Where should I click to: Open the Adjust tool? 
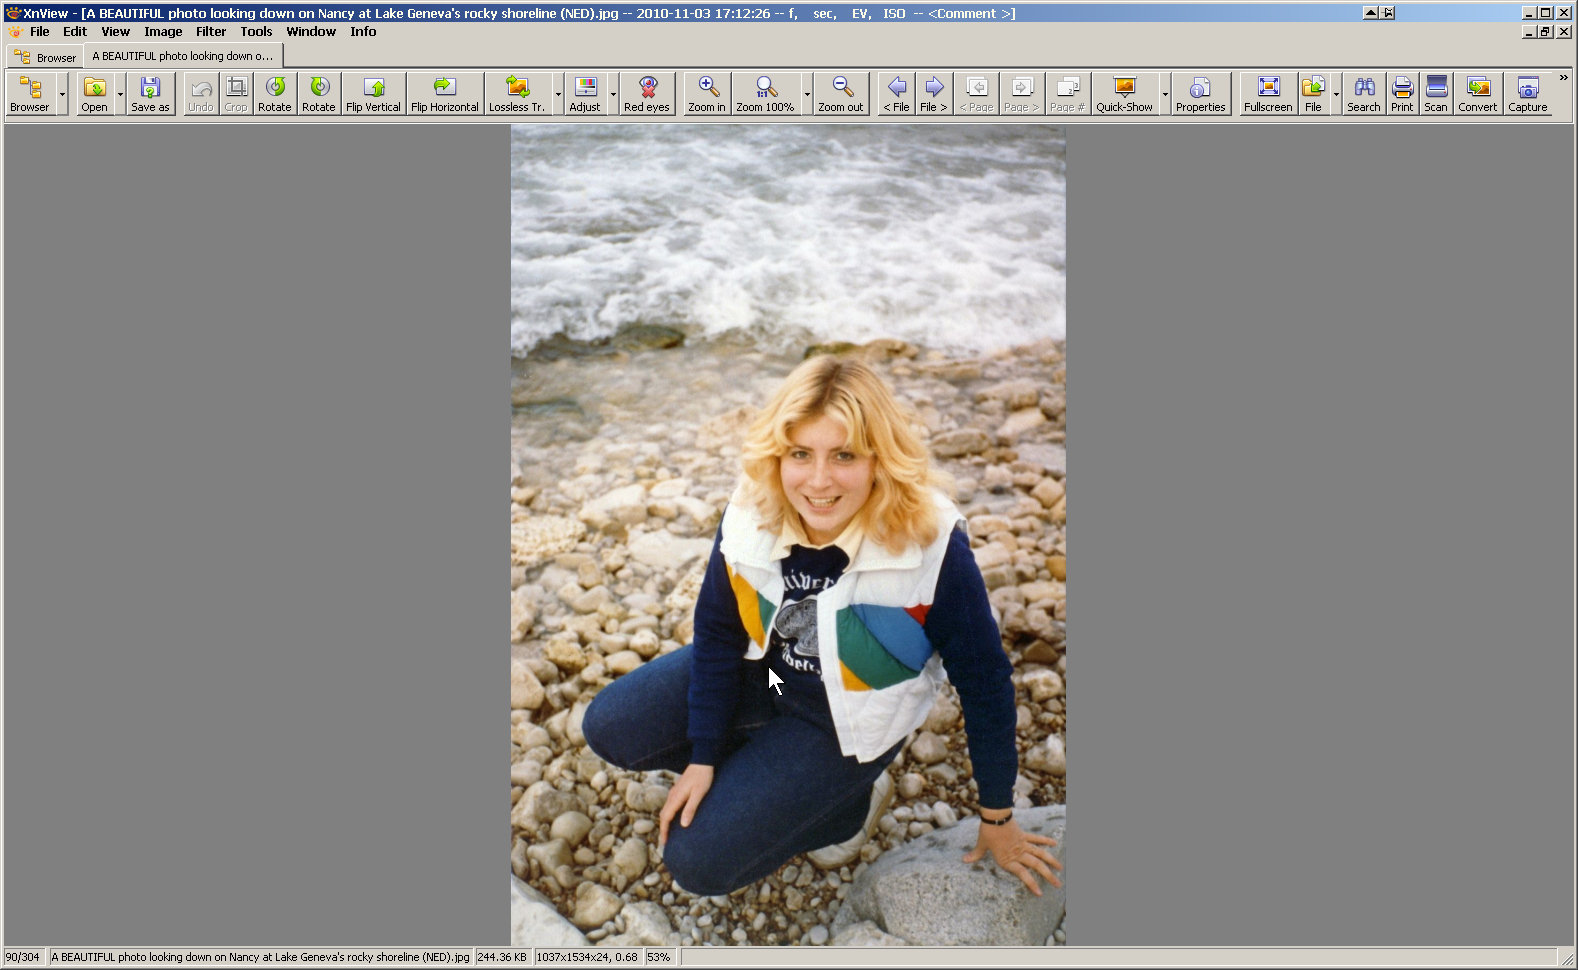pos(585,94)
